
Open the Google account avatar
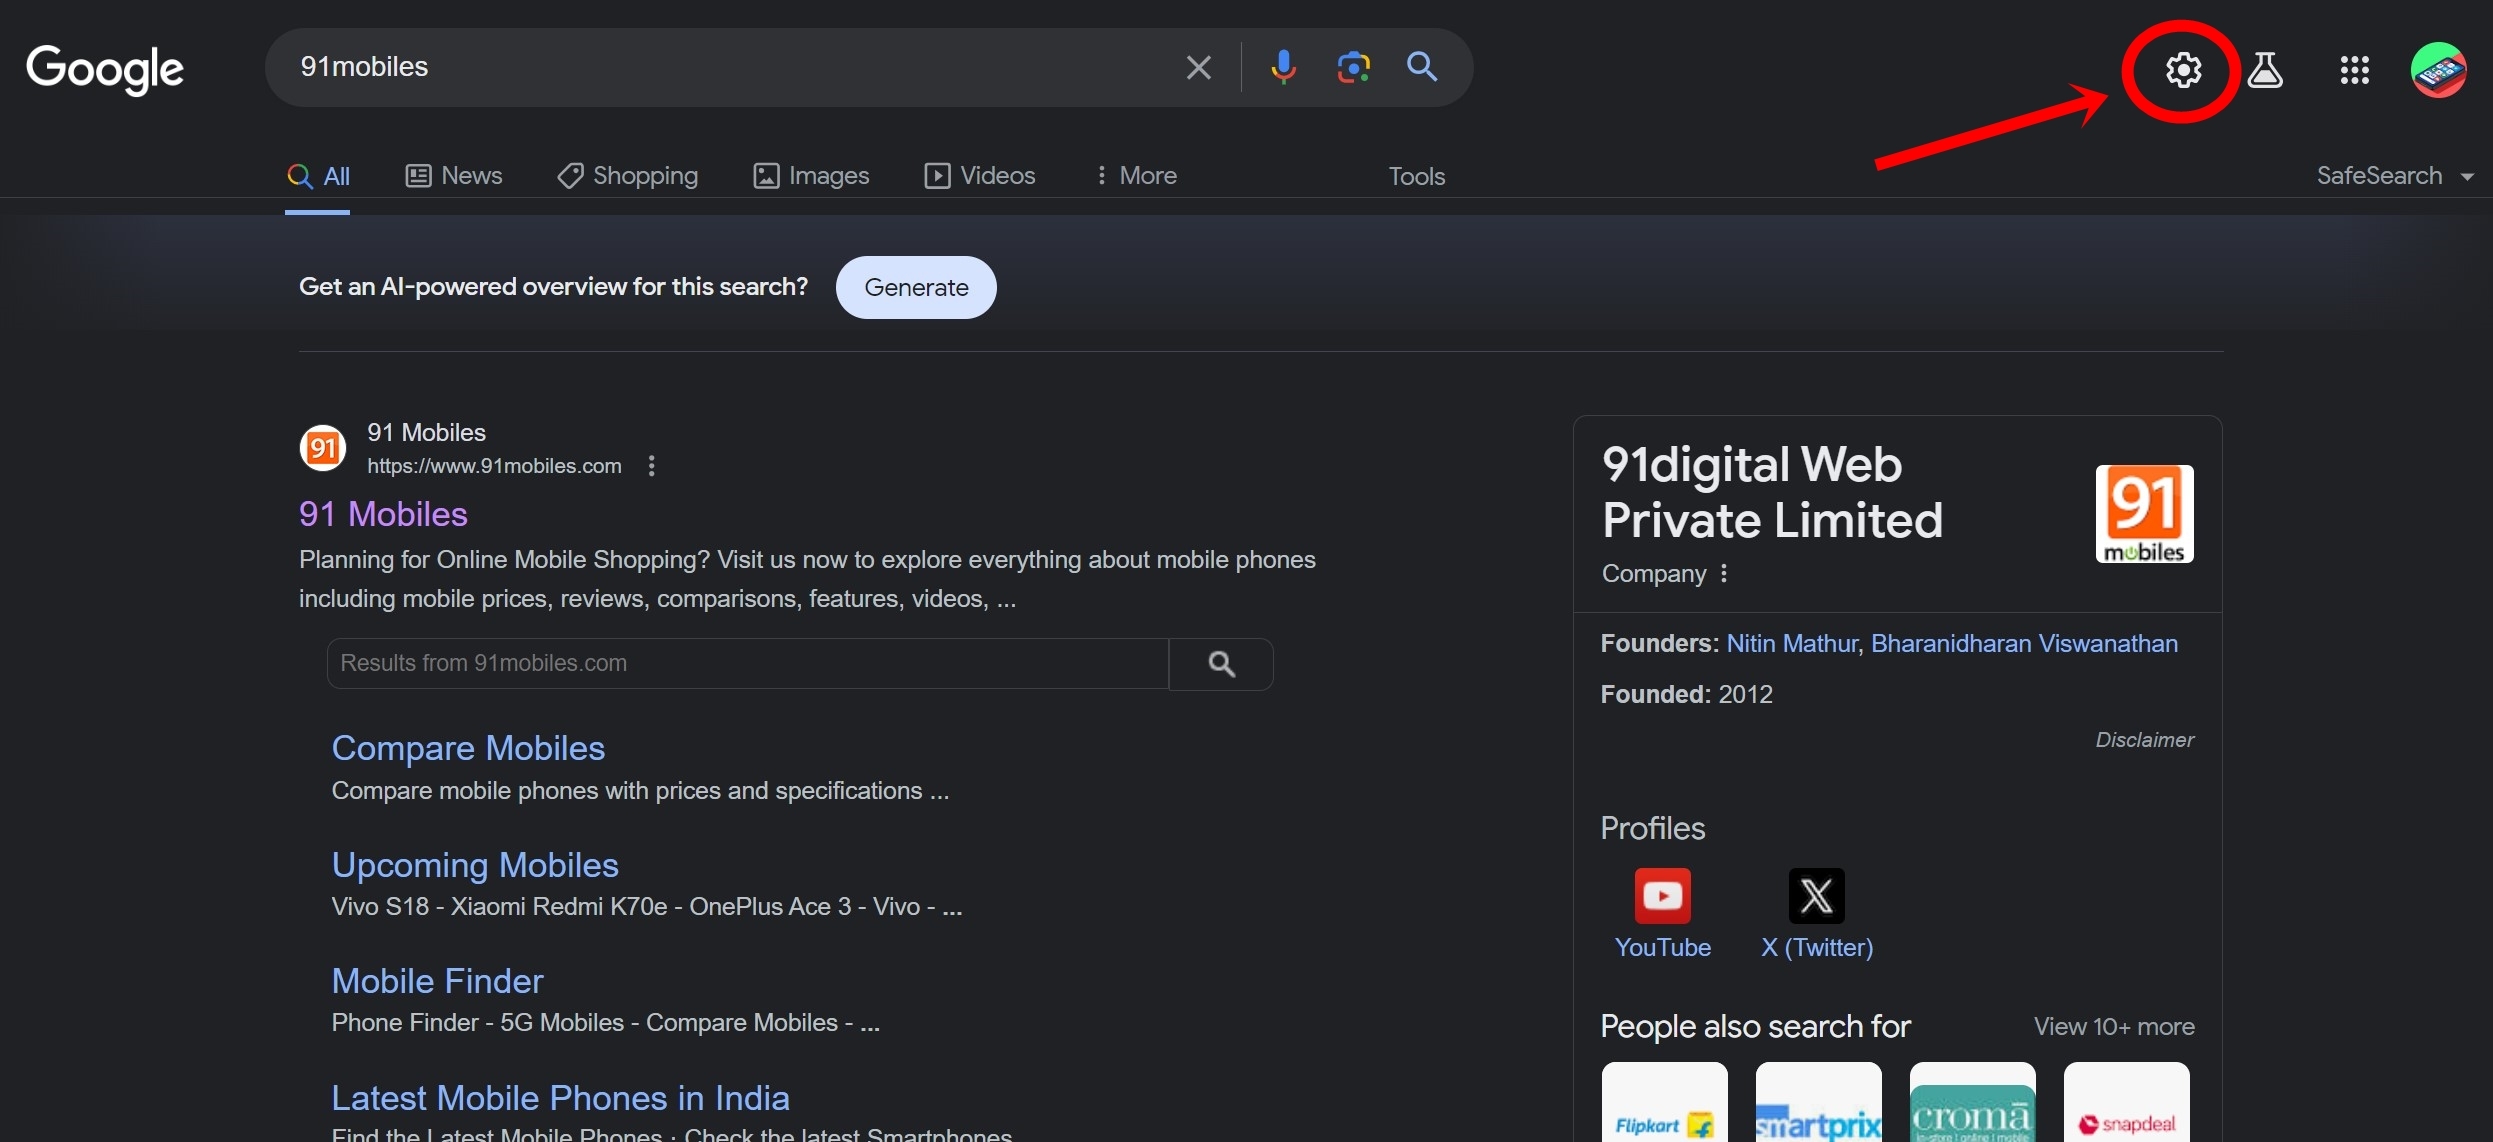tap(2438, 70)
